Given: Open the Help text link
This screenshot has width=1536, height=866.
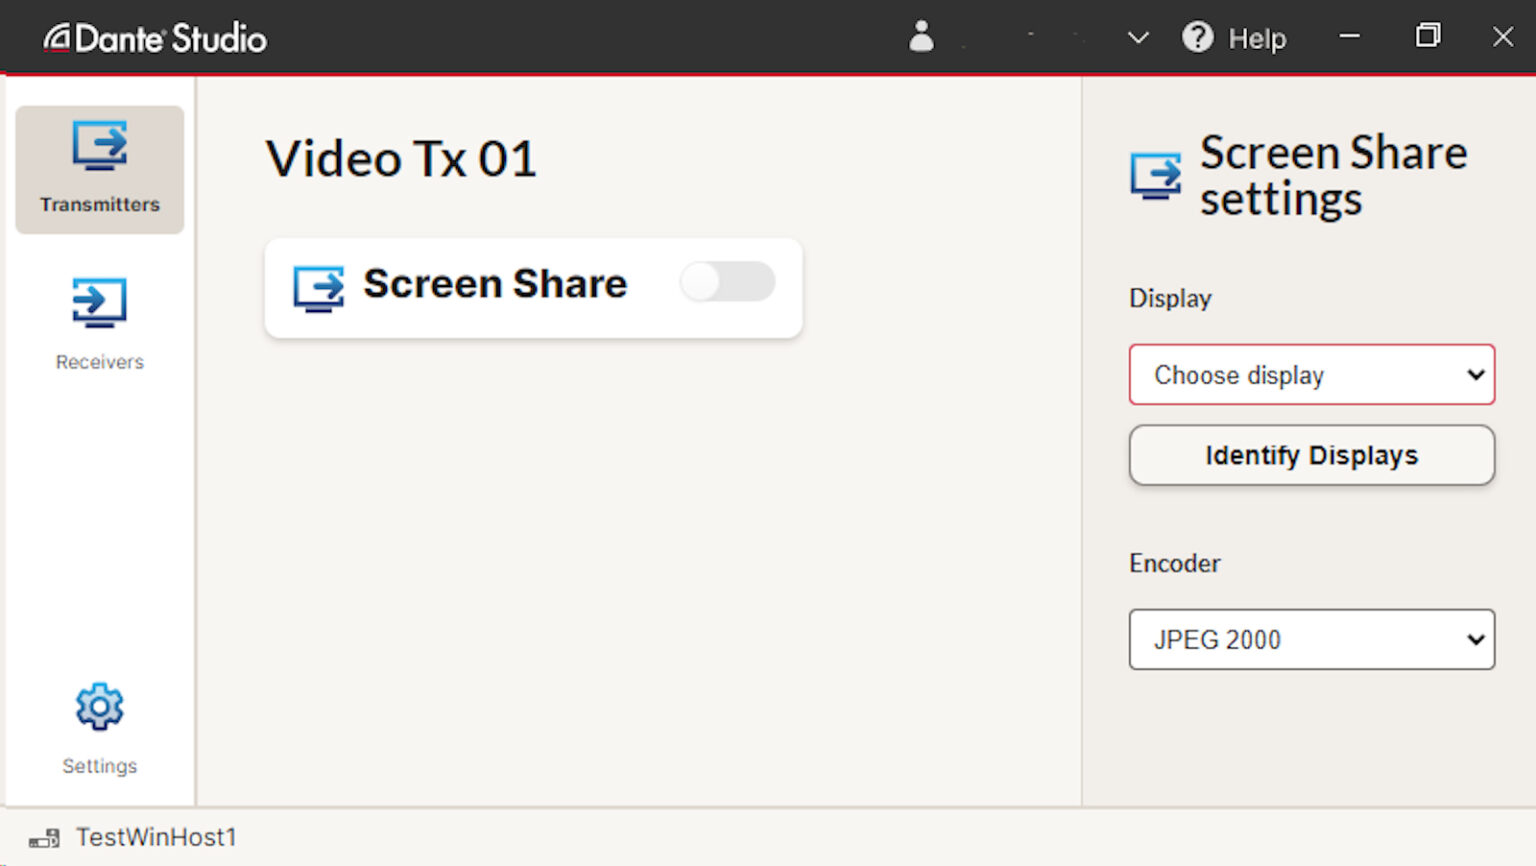Looking at the screenshot, I should [1257, 39].
